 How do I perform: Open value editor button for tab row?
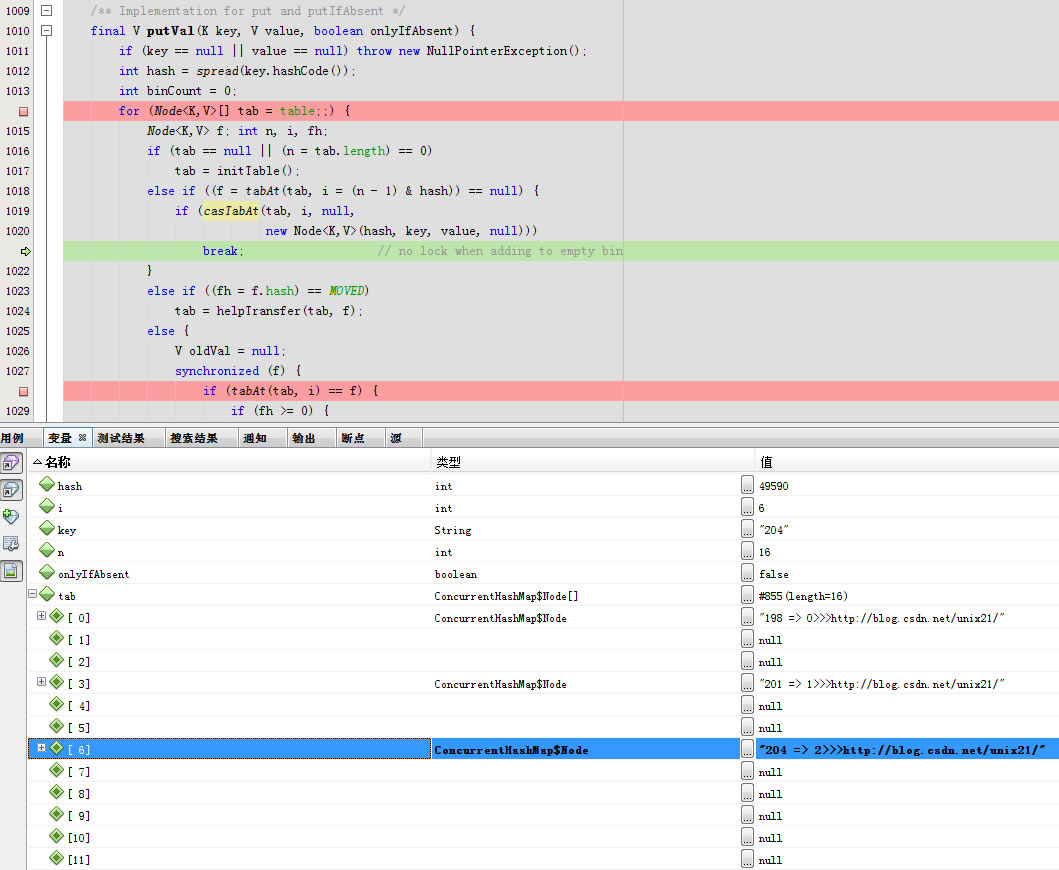(x=747, y=595)
